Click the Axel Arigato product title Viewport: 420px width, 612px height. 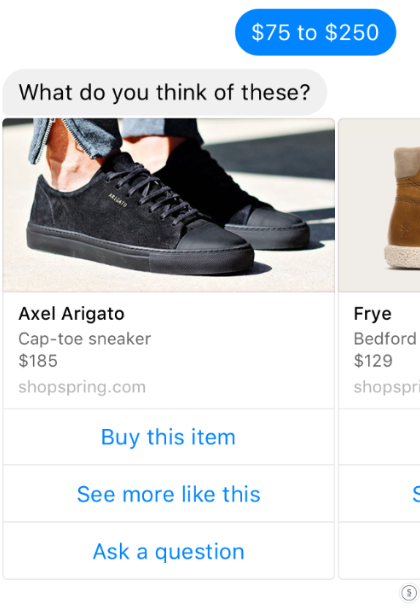[71, 314]
